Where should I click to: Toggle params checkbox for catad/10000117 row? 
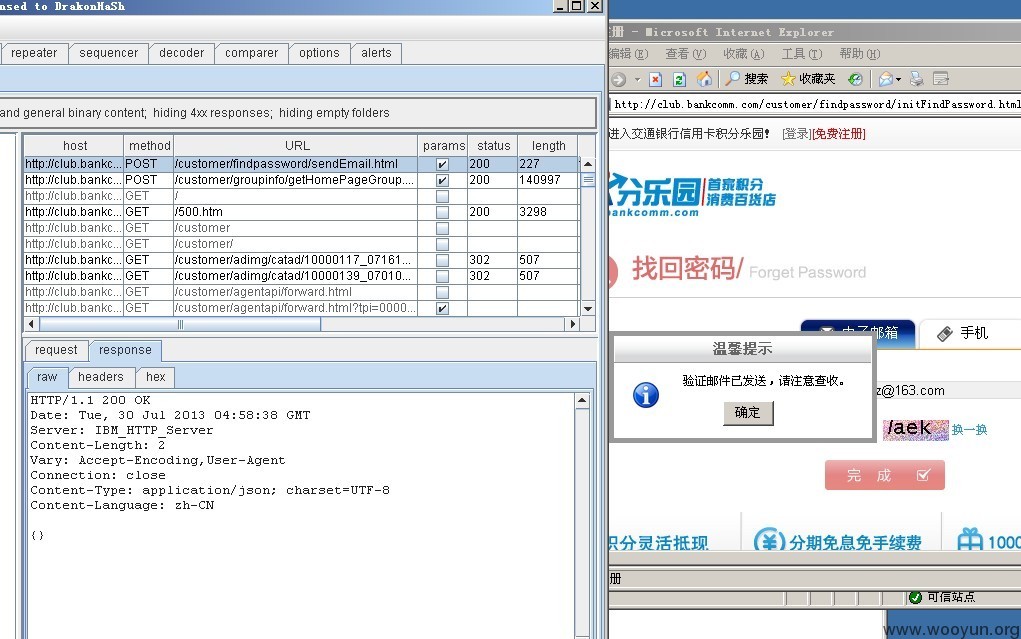[x=442, y=260]
